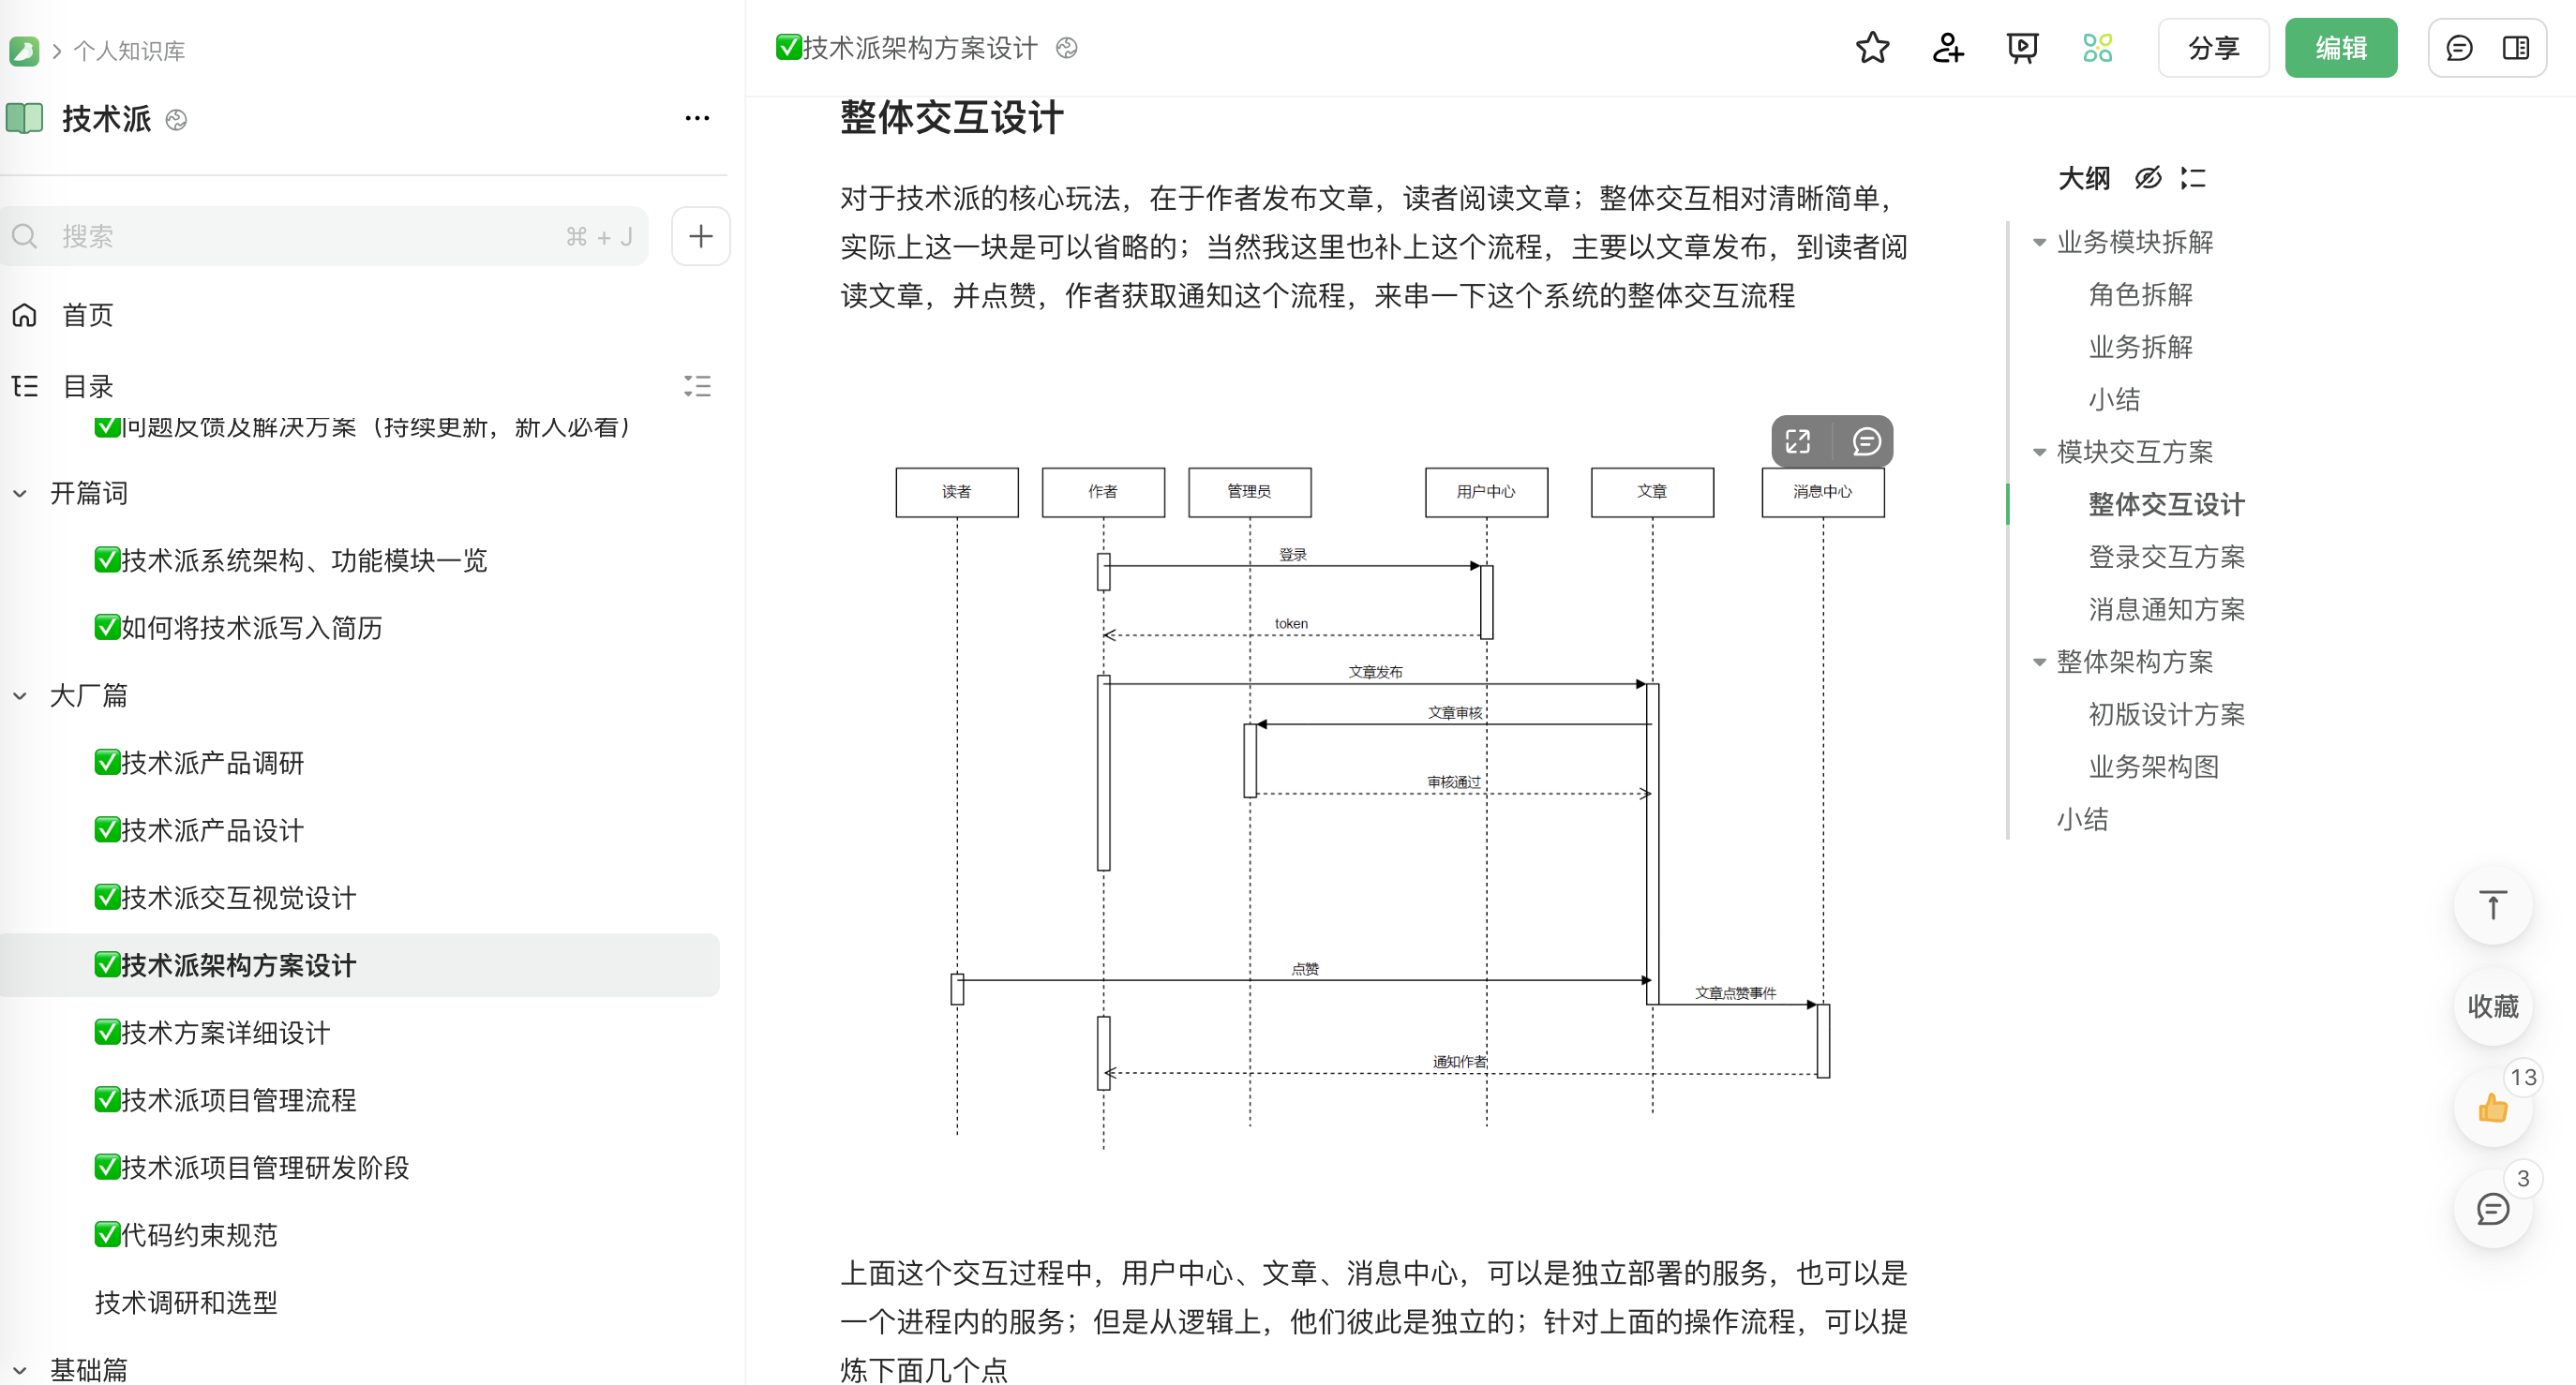2576x1385 pixels.
Task: Click the 分享 button
Action: tap(2213, 48)
